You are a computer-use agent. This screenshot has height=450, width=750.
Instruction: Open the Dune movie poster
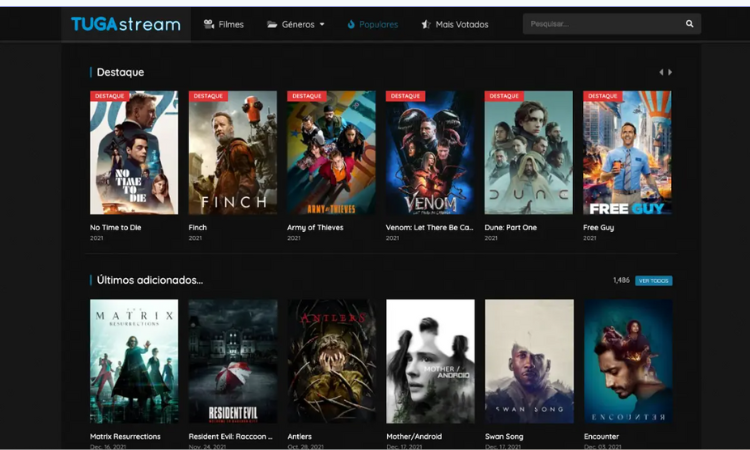coord(529,153)
